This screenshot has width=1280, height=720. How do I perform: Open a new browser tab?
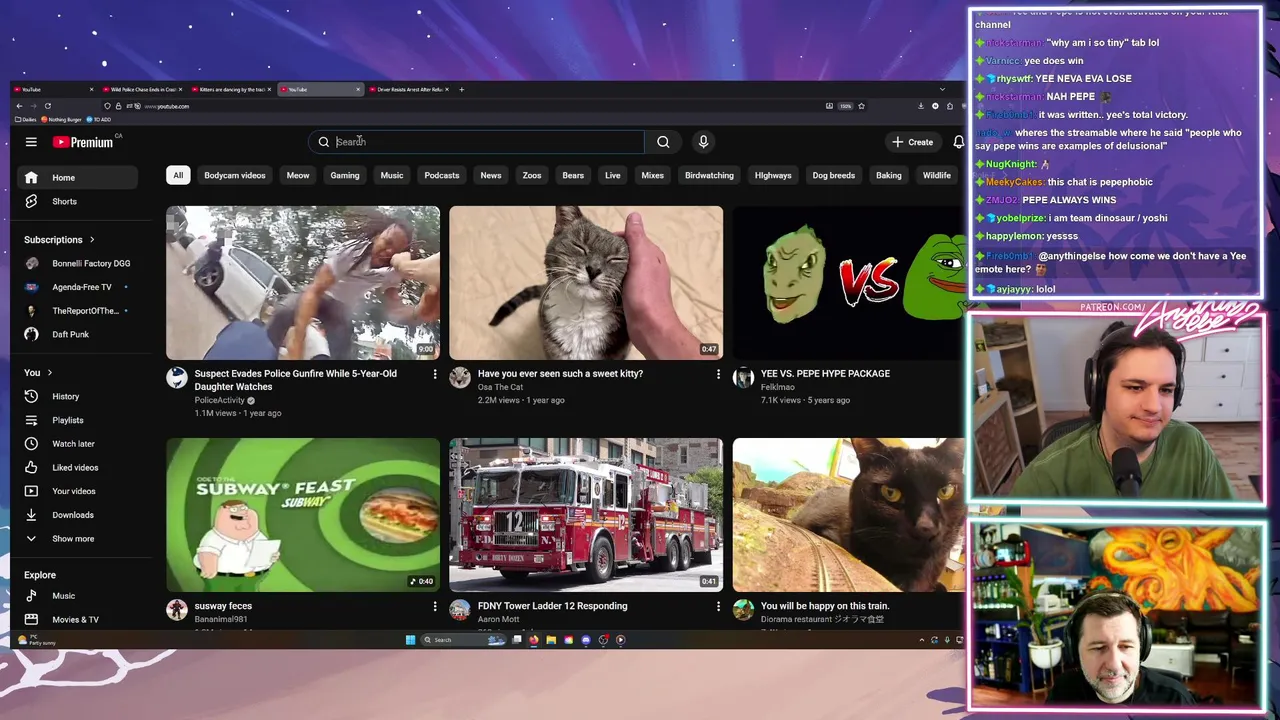(461, 89)
